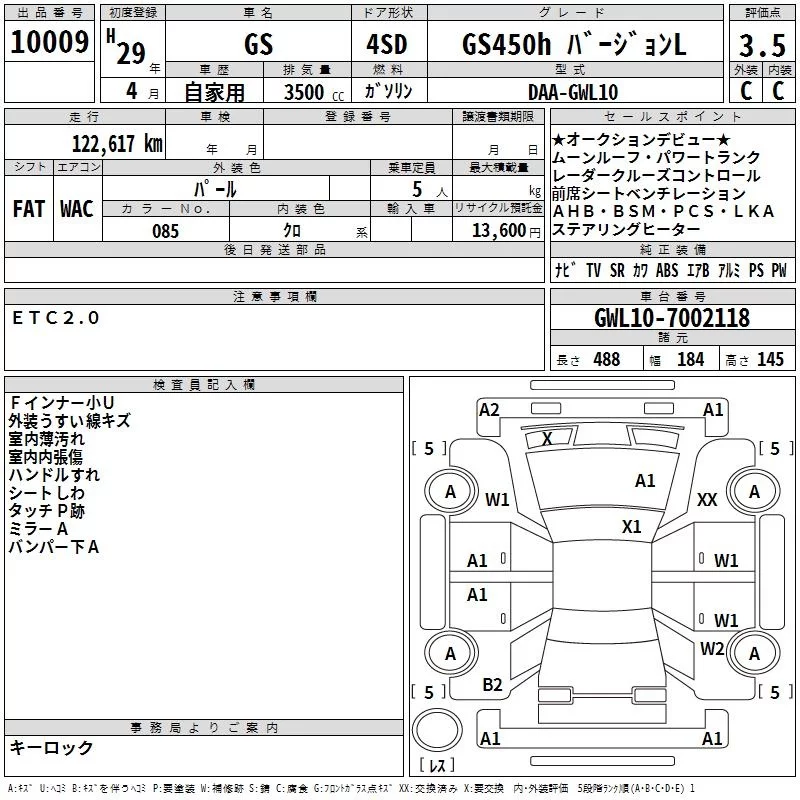Select inspector note タッチP跡
This screenshot has height=800, width=800.
(46, 511)
